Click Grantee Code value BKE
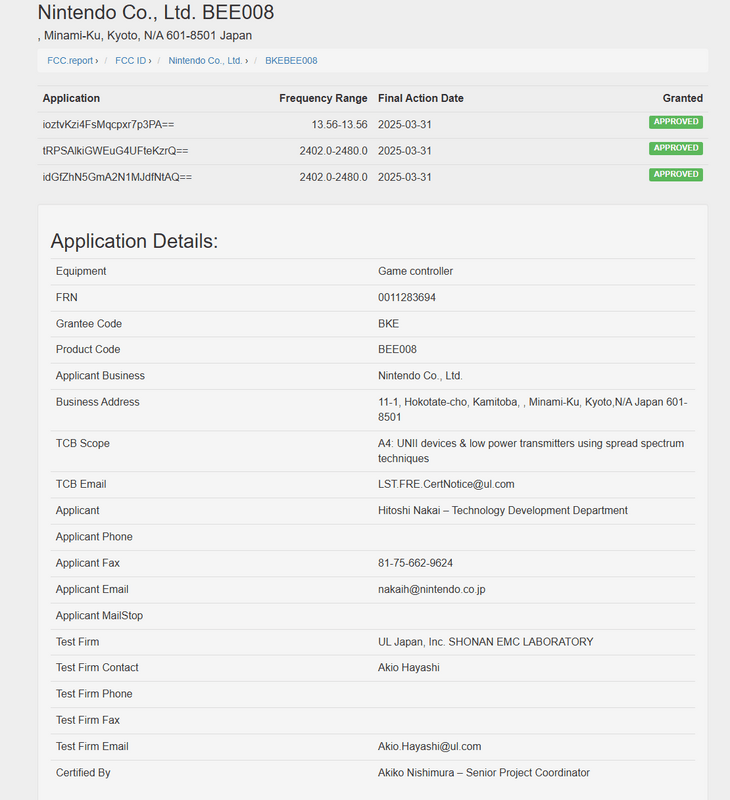The width and height of the screenshot is (730, 800). [x=388, y=324]
